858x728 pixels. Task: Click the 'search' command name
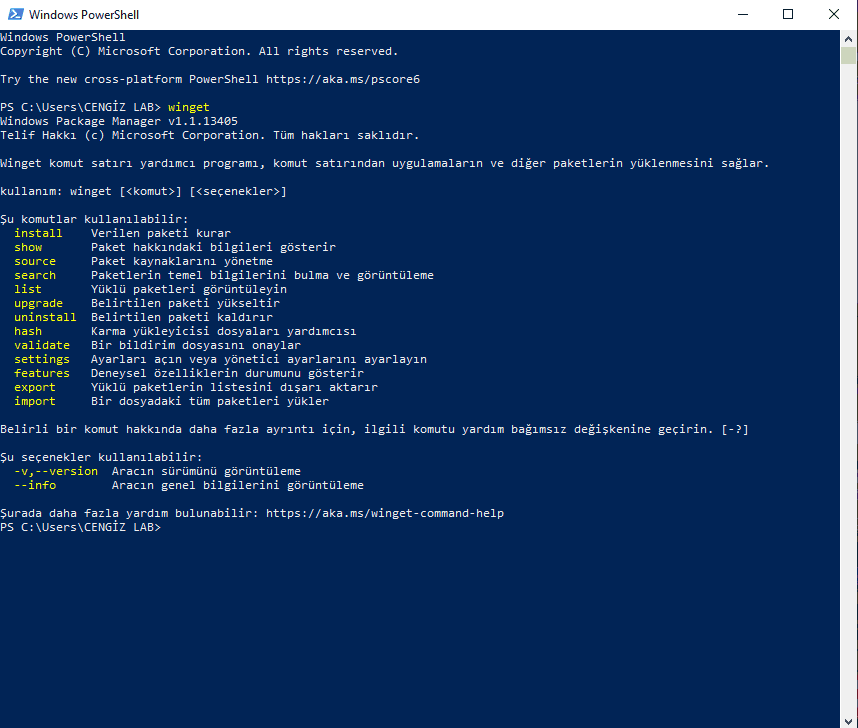coord(35,275)
